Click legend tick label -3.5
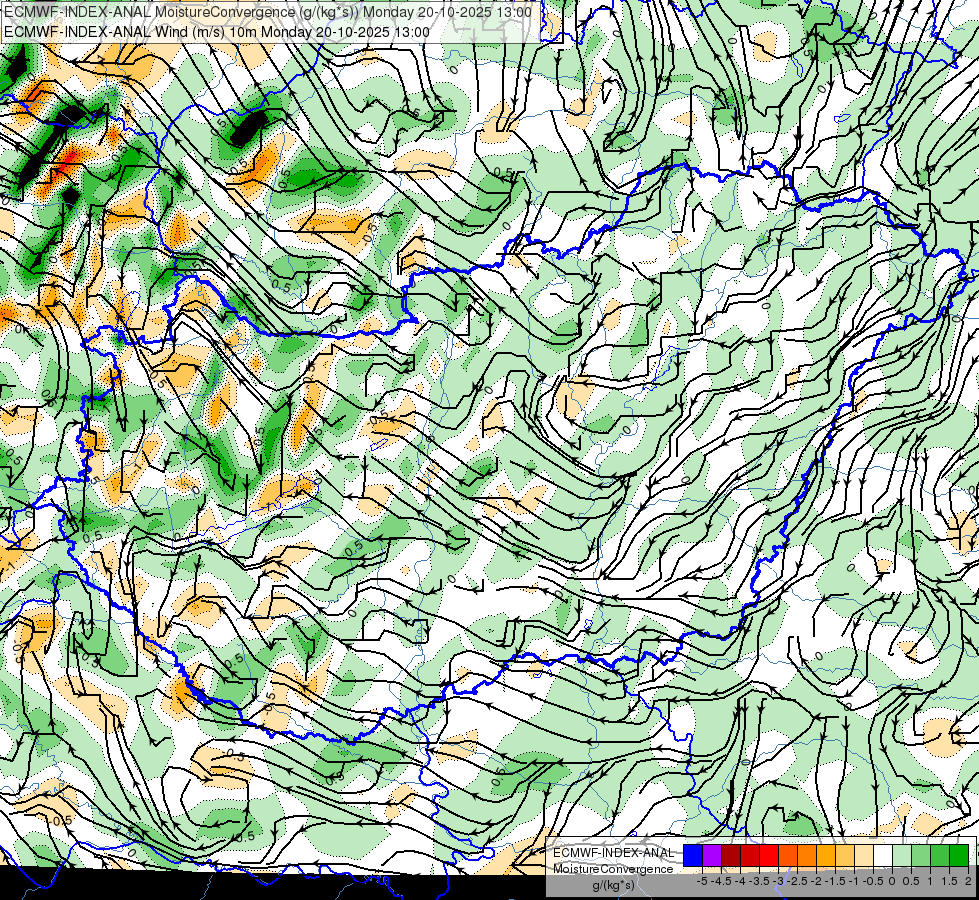Viewport: 979px width, 900px height. tap(759, 881)
